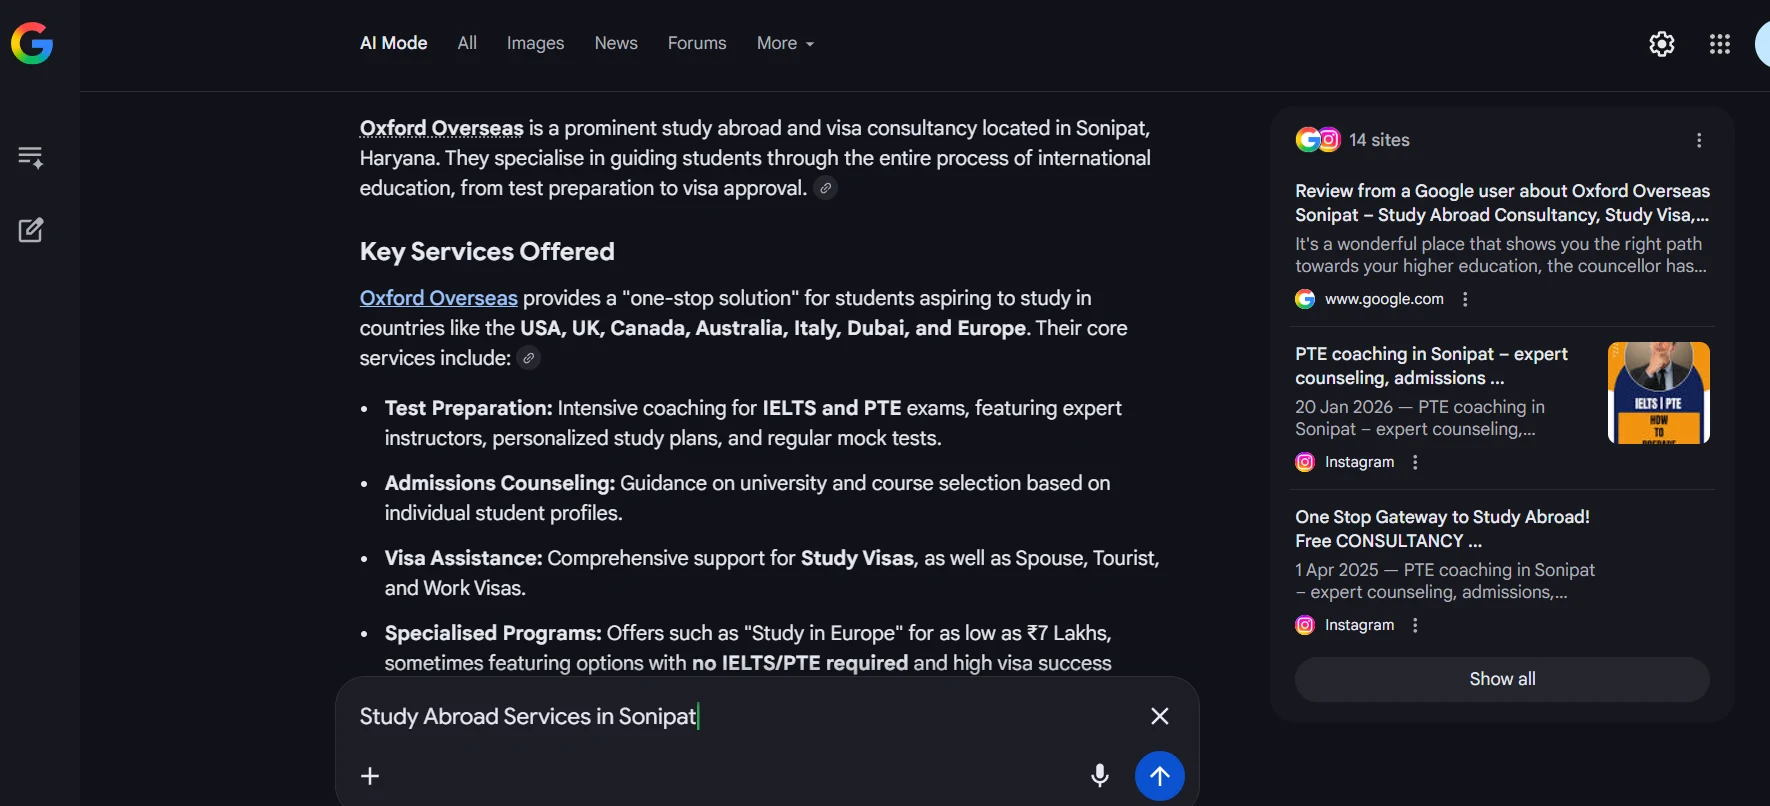
Task: Open the Settings gear icon
Action: (x=1661, y=44)
